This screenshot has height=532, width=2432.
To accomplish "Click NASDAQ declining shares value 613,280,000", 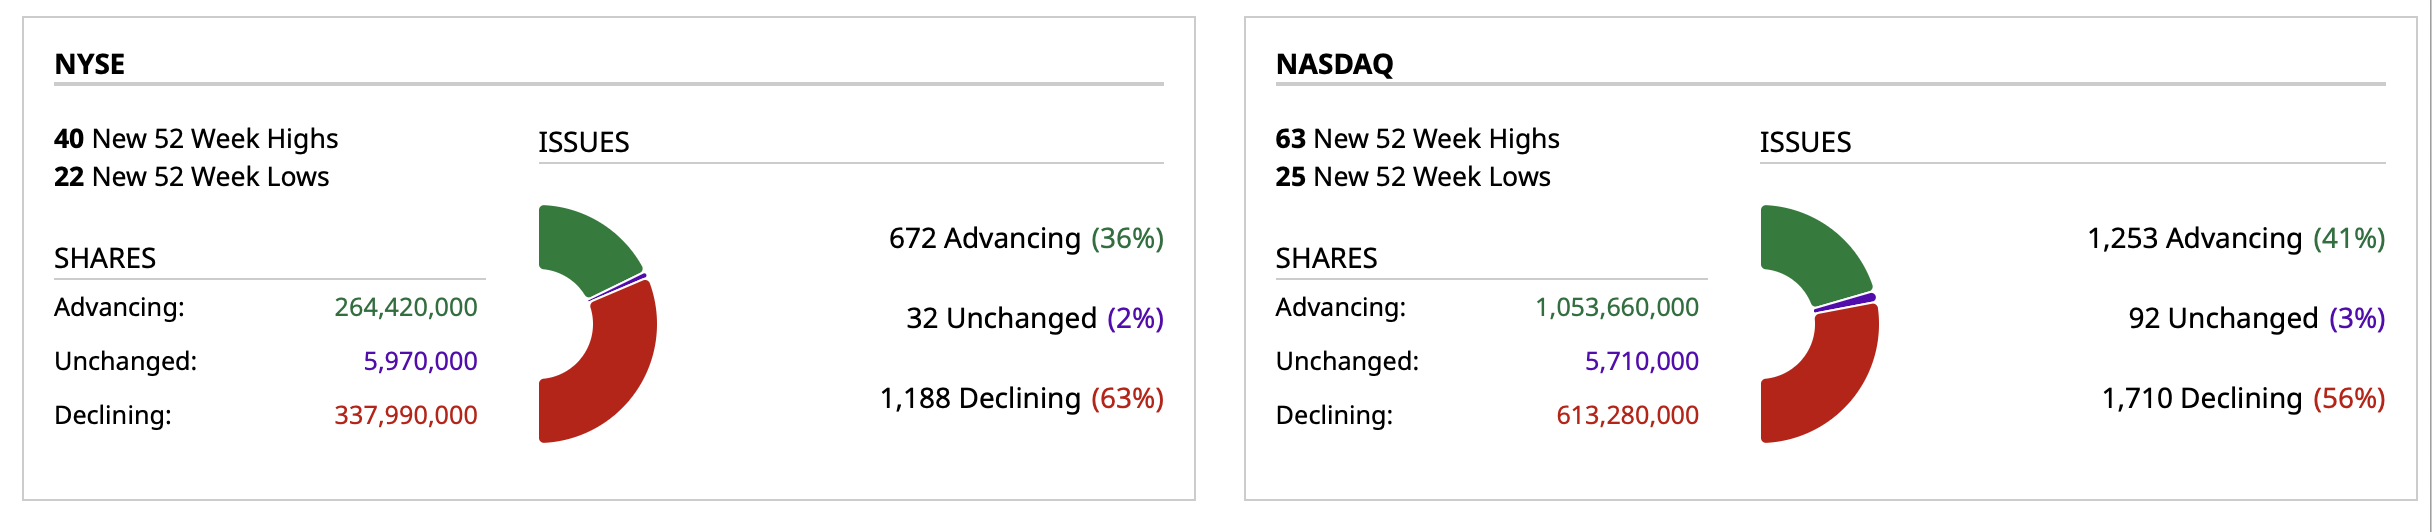I will point(1627,415).
